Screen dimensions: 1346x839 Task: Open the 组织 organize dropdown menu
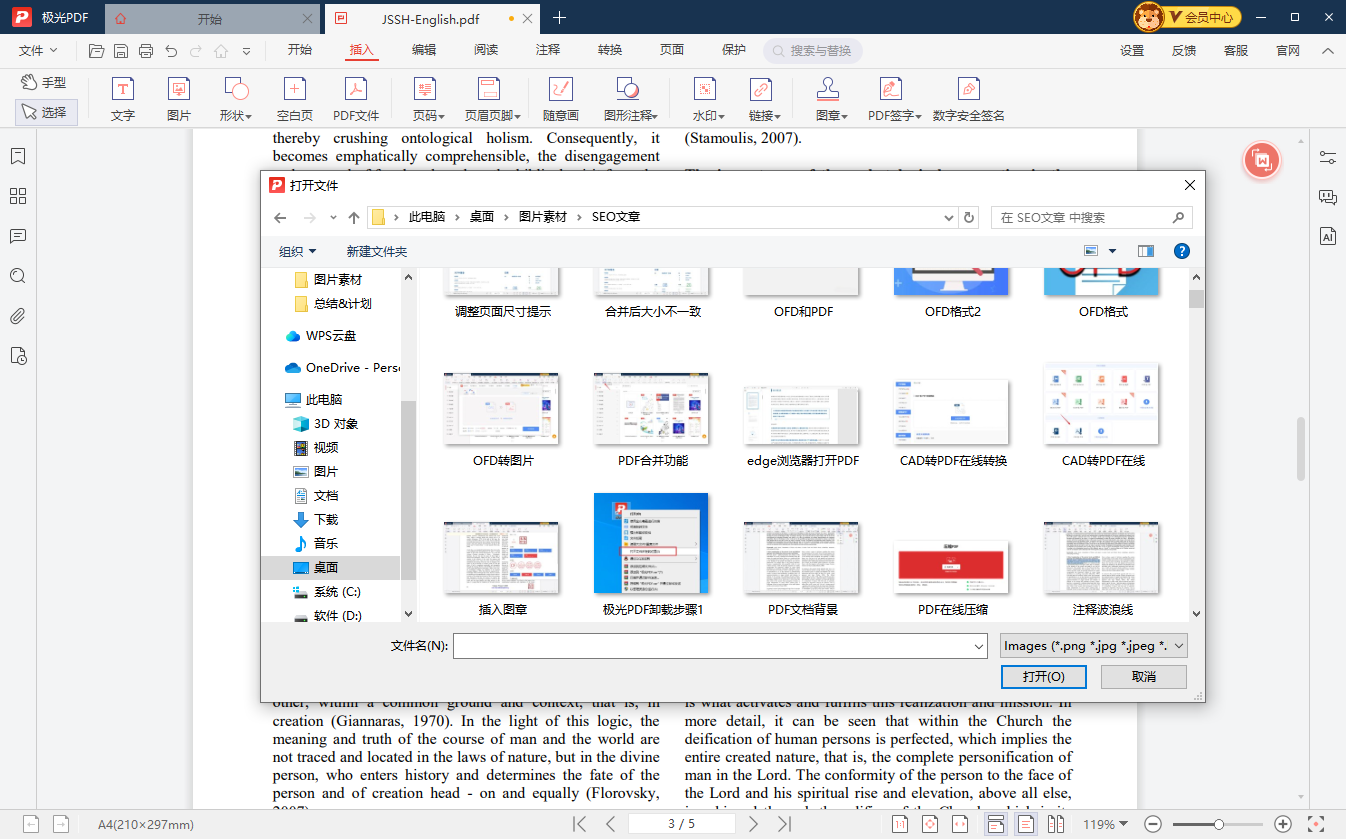coord(297,252)
